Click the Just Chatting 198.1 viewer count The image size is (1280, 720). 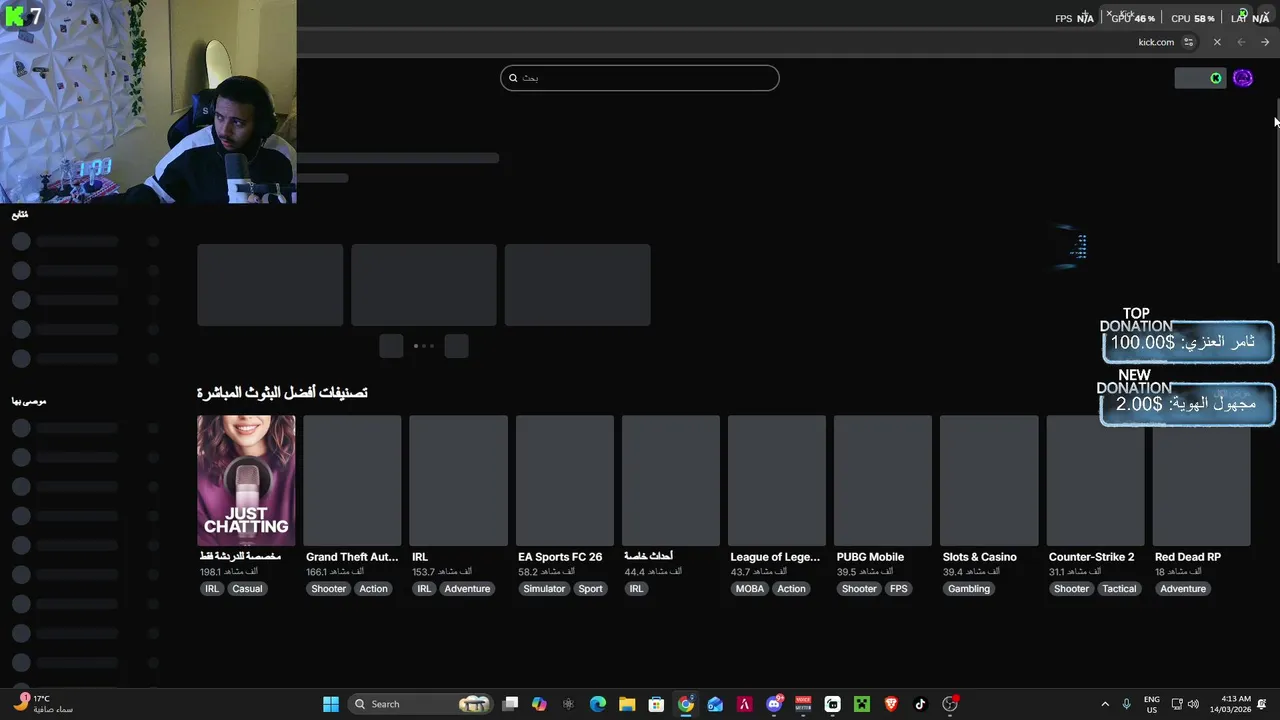click(x=228, y=572)
